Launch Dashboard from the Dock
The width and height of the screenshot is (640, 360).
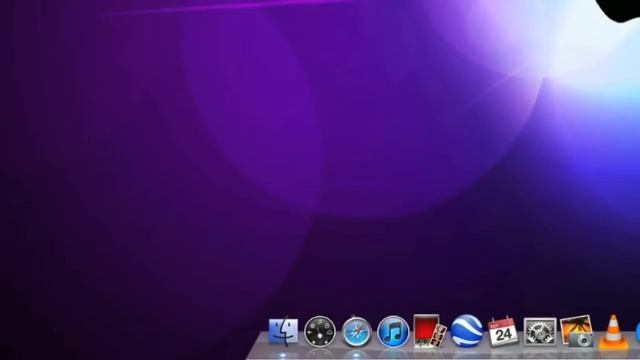[x=320, y=331]
